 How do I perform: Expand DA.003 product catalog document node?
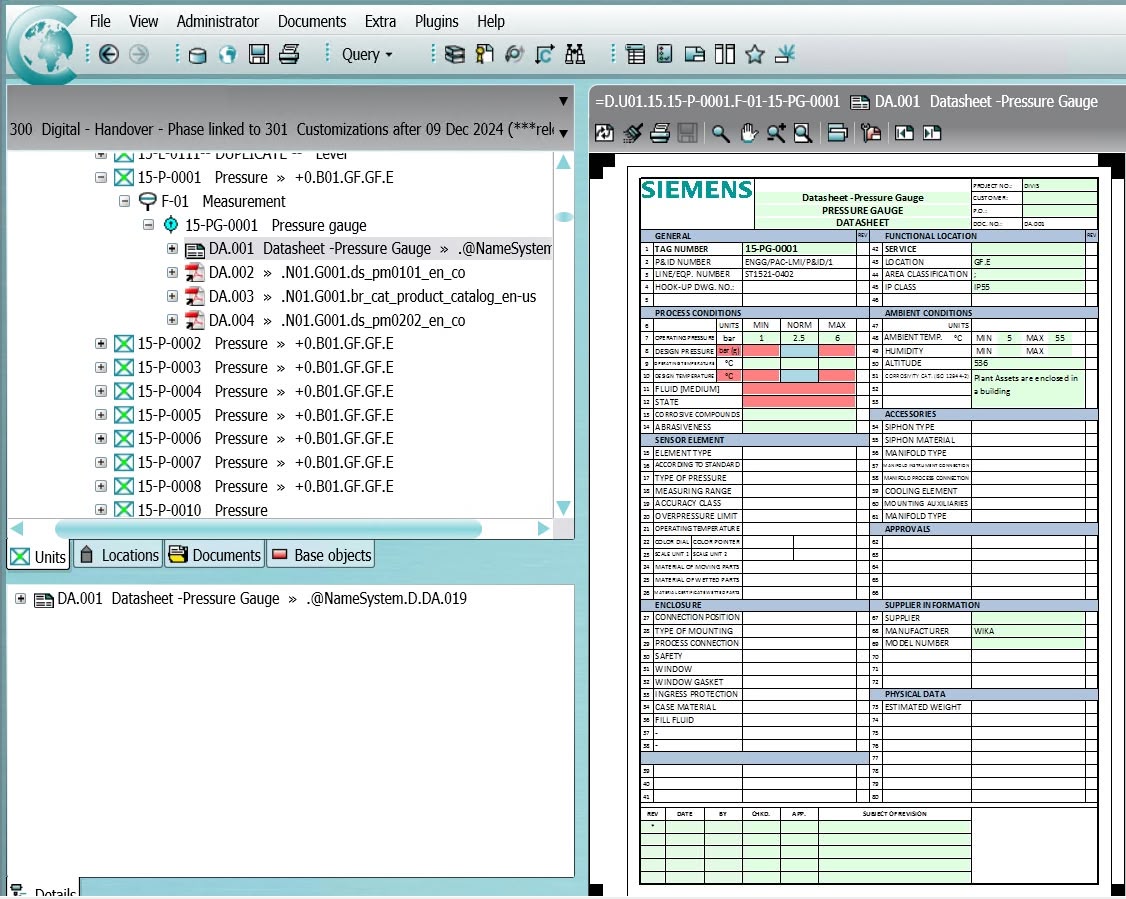click(172, 297)
